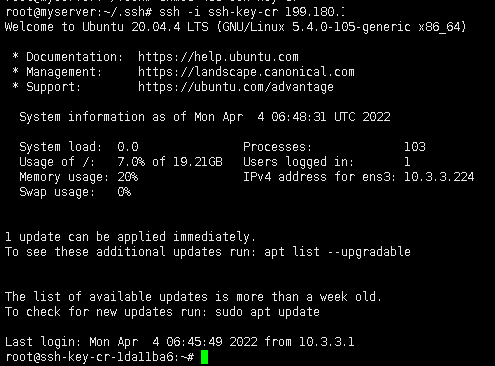Screen dimensions: 495x366
Task: Click the '1 update can be applied' message
Action: [x=130, y=237]
